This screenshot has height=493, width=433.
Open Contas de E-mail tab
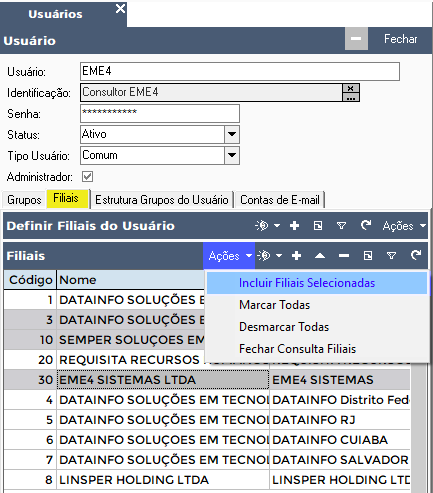click(x=280, y=200)
